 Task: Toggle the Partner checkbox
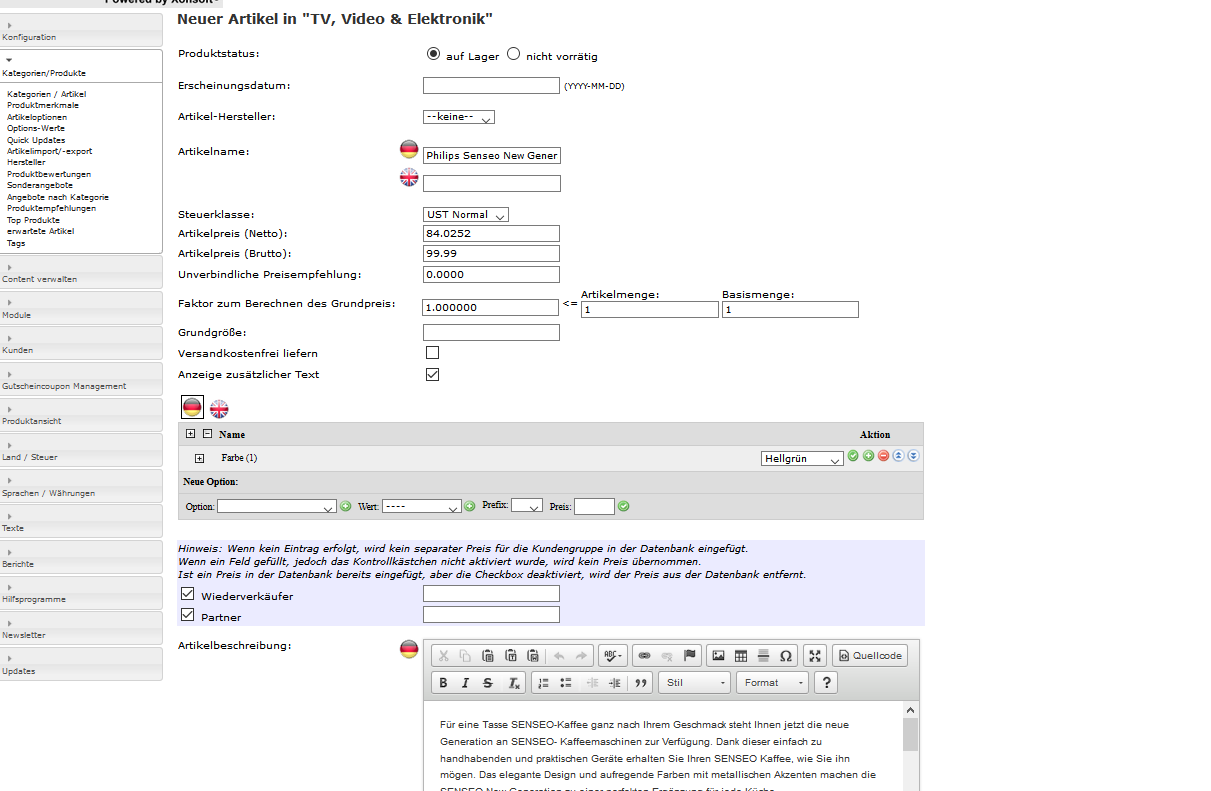point(188,615)
